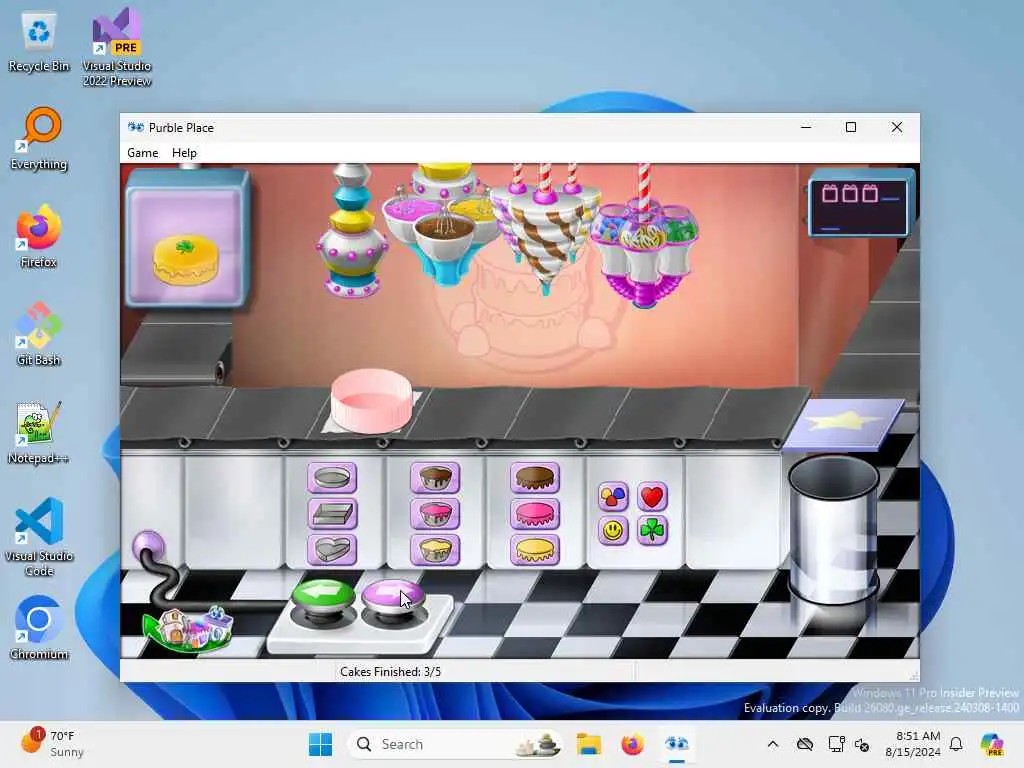Click the metal trash can
1024x768 pixels.
pyautogui.click(x=834, y=530)
